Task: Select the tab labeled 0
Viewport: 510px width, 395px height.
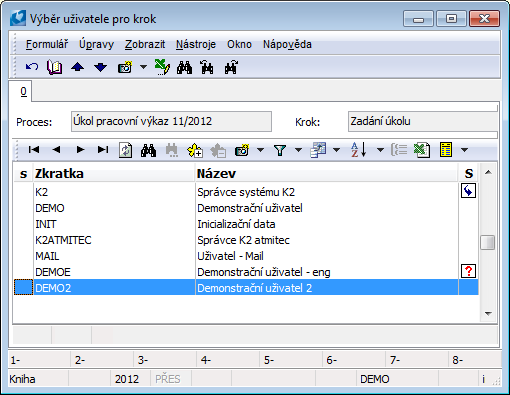Action: click(x=23, y=91)
